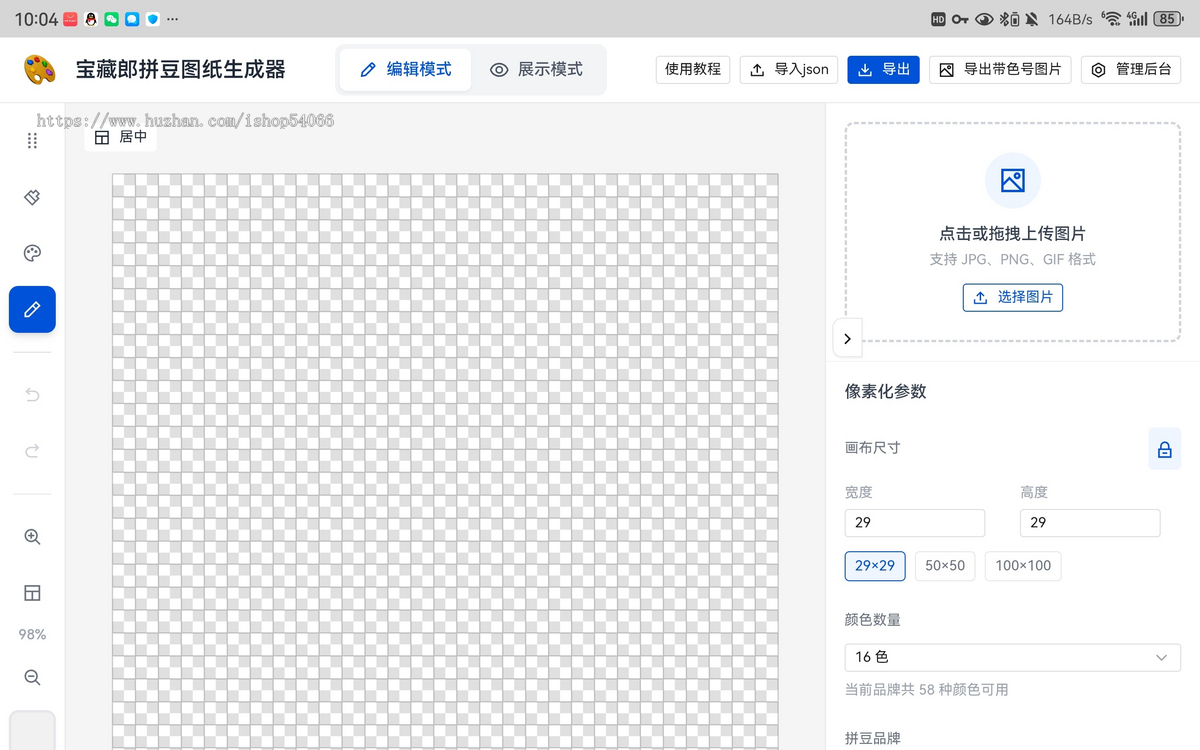Click 导入json button

[789, 69]
